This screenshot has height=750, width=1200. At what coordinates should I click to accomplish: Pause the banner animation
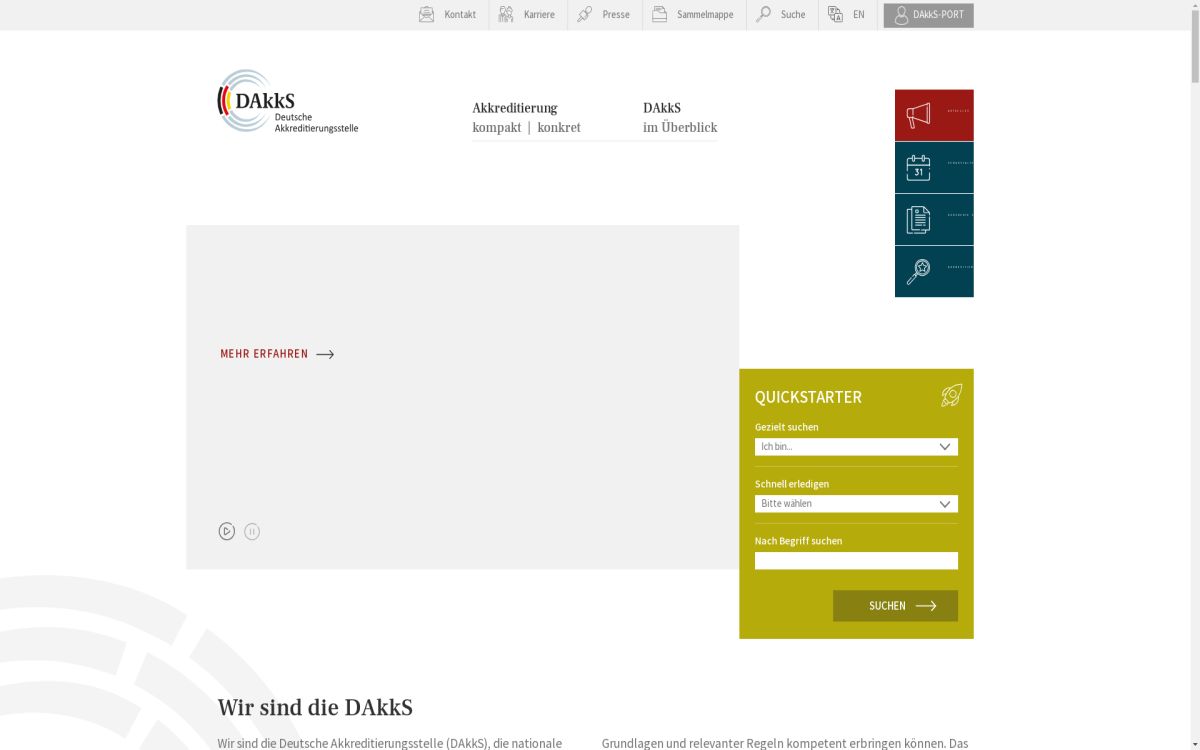pos(252,531)
